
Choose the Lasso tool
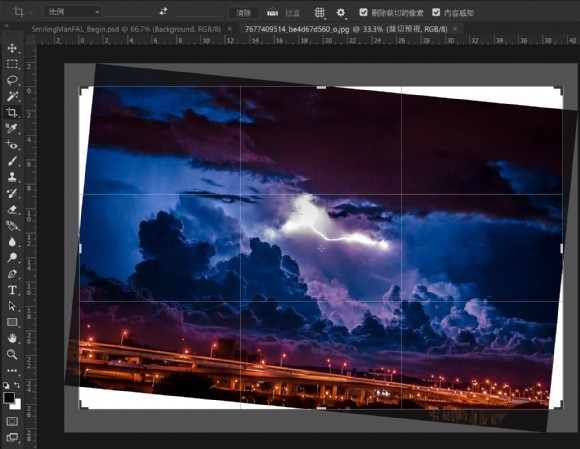point(12,80)
